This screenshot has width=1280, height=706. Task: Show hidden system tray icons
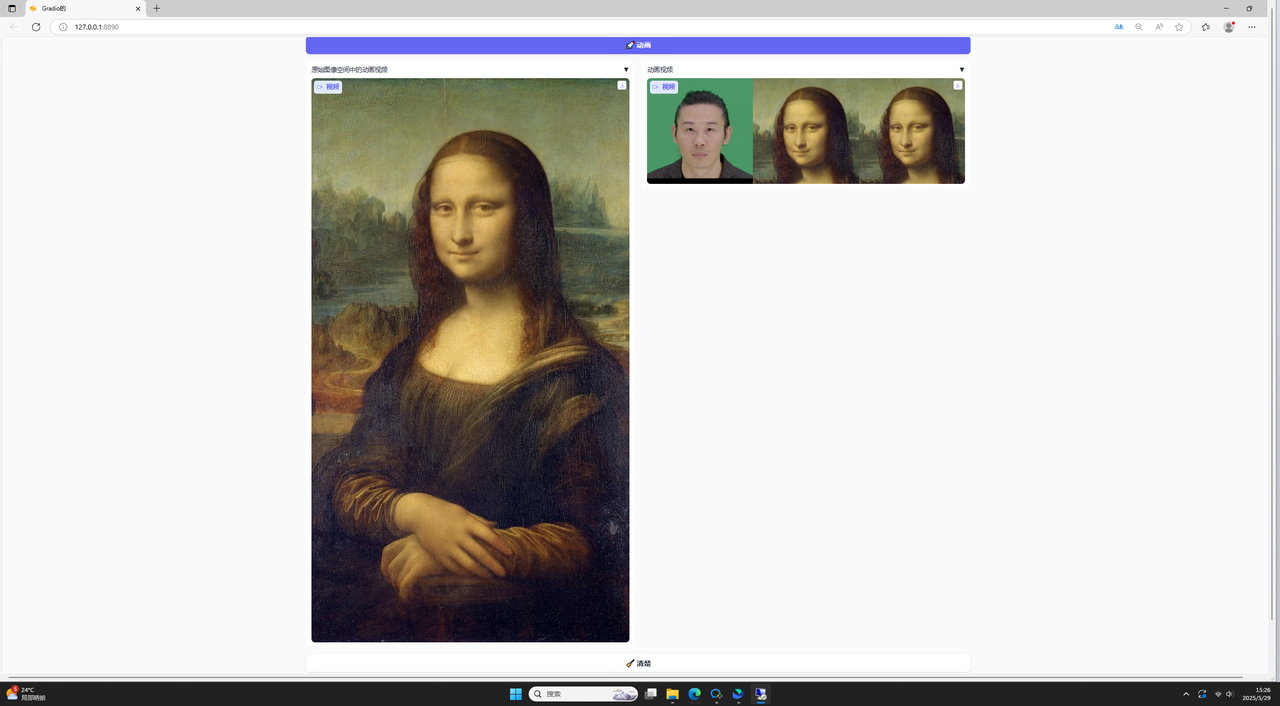pyautogui.click(x=1186, y=694)
